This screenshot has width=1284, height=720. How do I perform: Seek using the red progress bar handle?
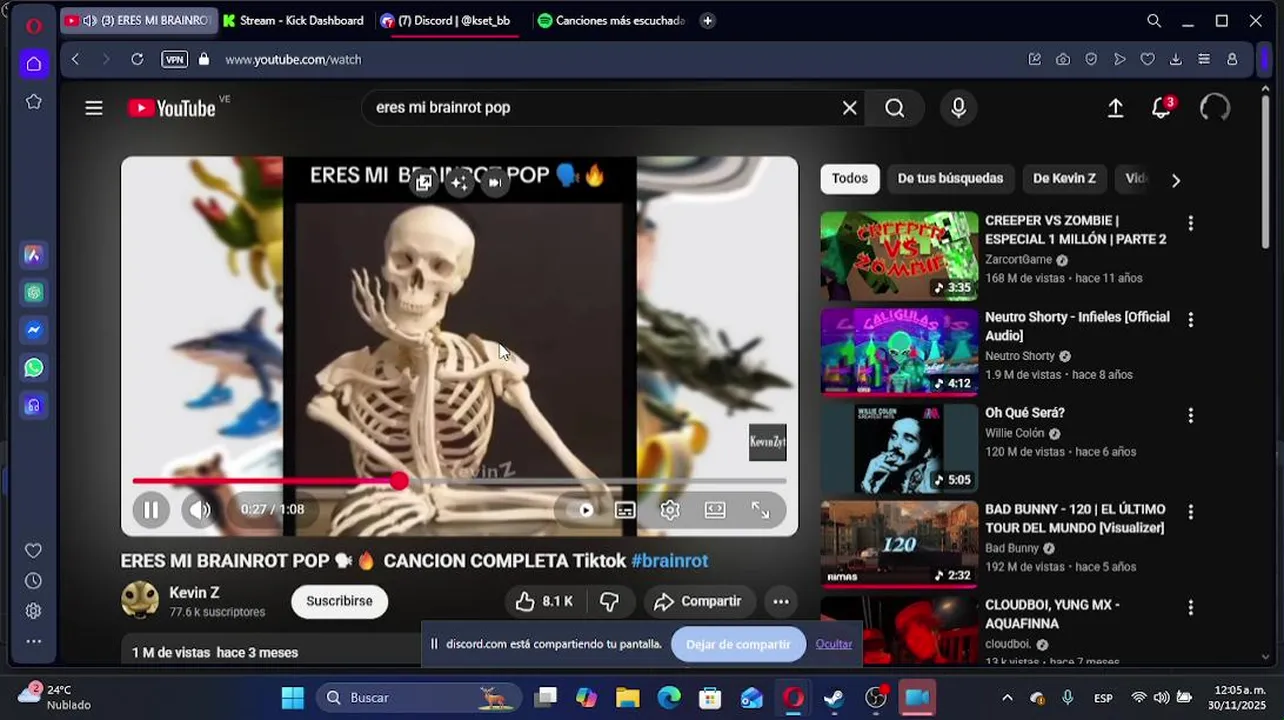pyautogui.click(x=399, y=481)
